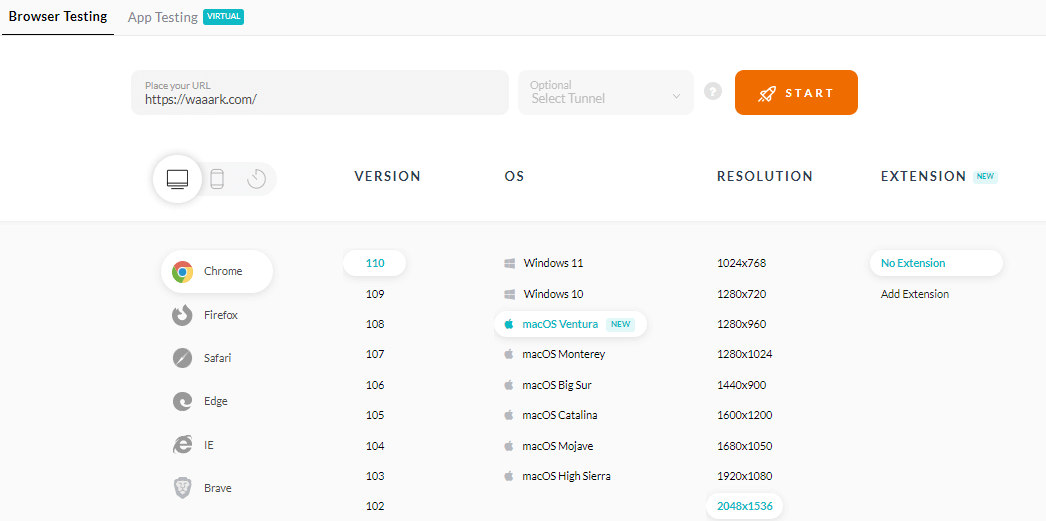
Task: Select Chrome version 102
Action: tap(375, 506)
